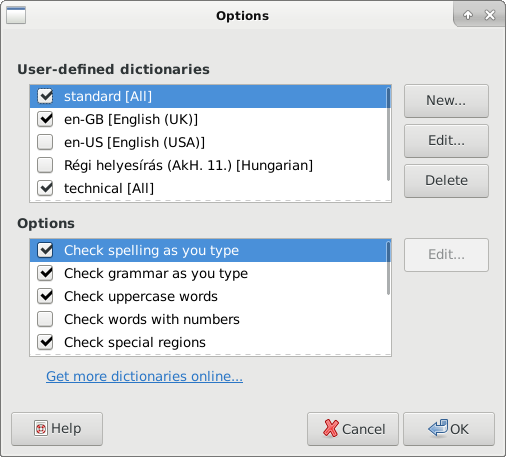This screenshot has height=457, width=506.
Task: Enable the Régi helyesírás Hungarian dictionary
Action: click(x=45, y=165)
